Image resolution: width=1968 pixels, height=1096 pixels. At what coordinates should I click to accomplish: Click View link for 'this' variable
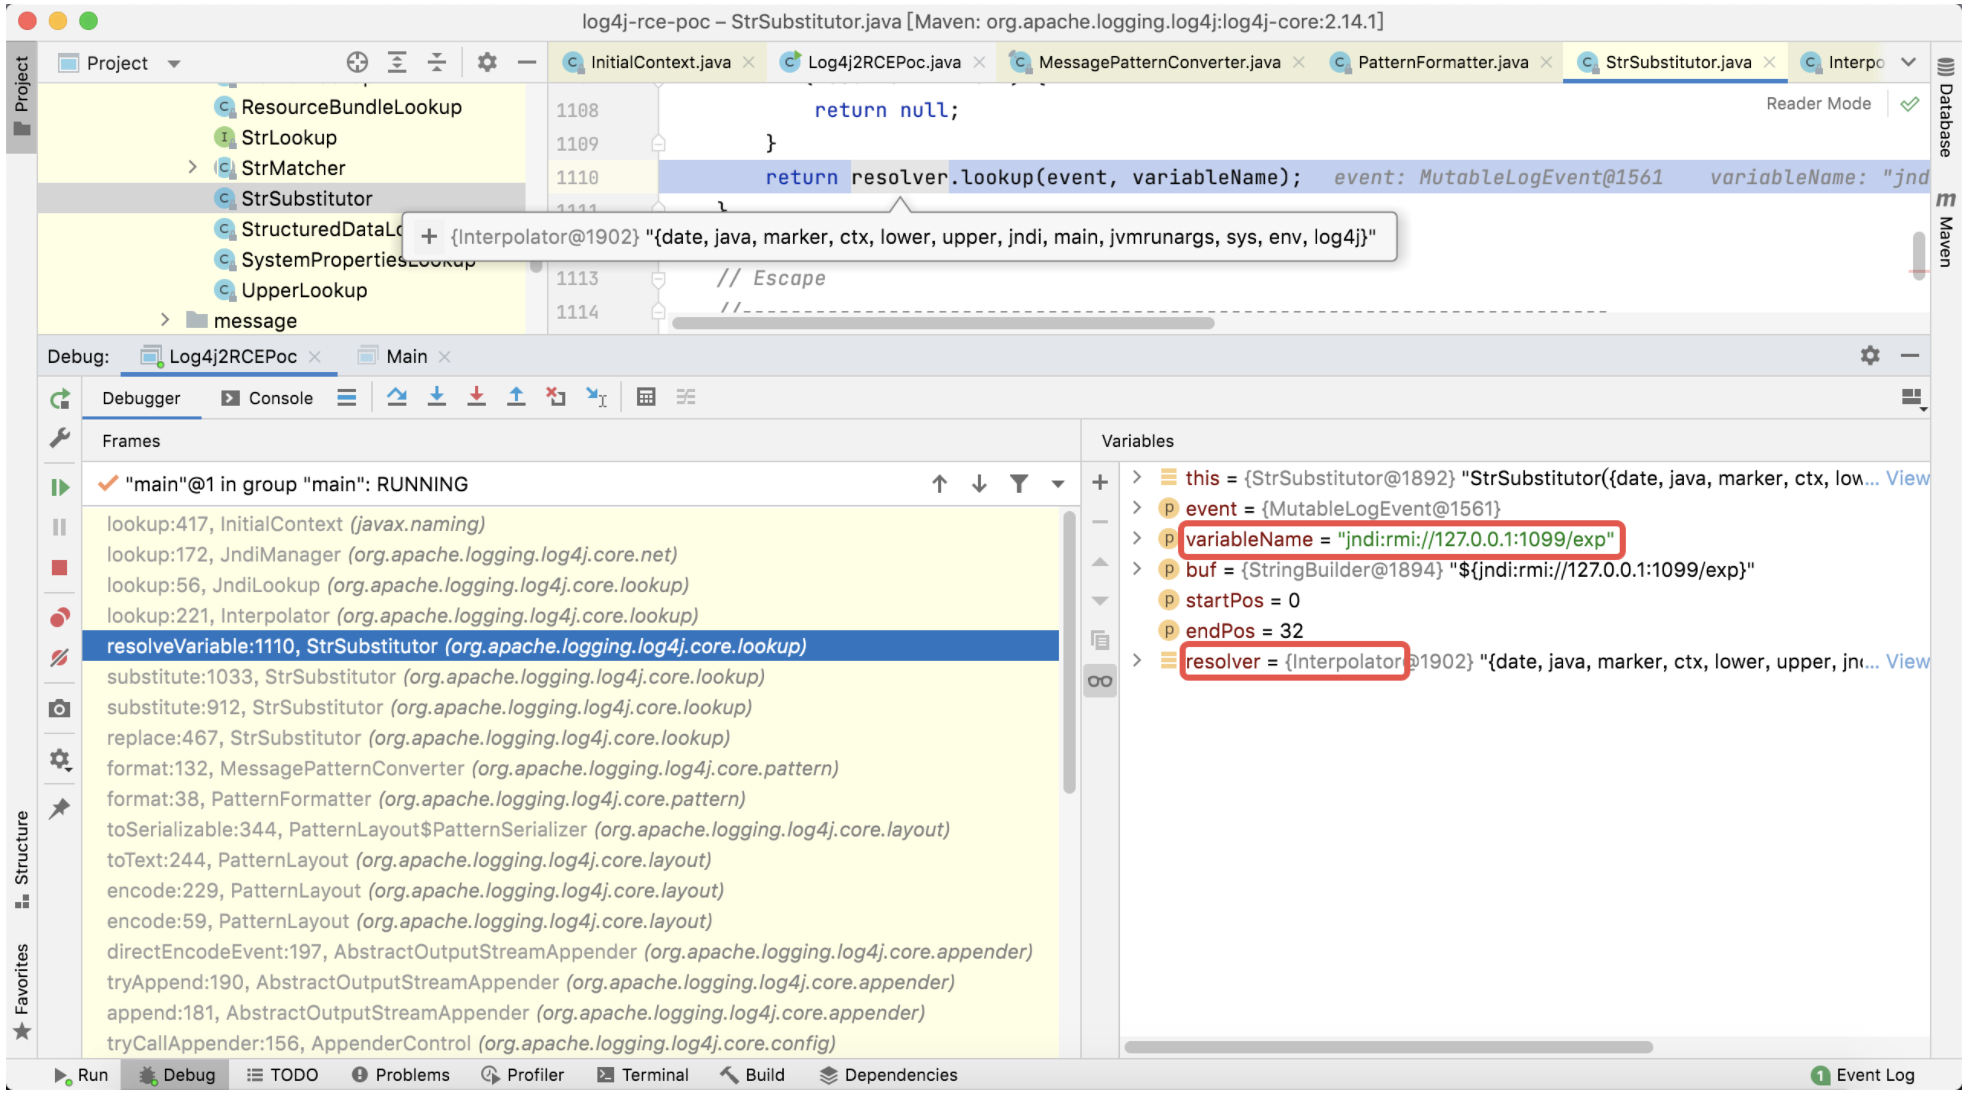[x=1907, y=478]
